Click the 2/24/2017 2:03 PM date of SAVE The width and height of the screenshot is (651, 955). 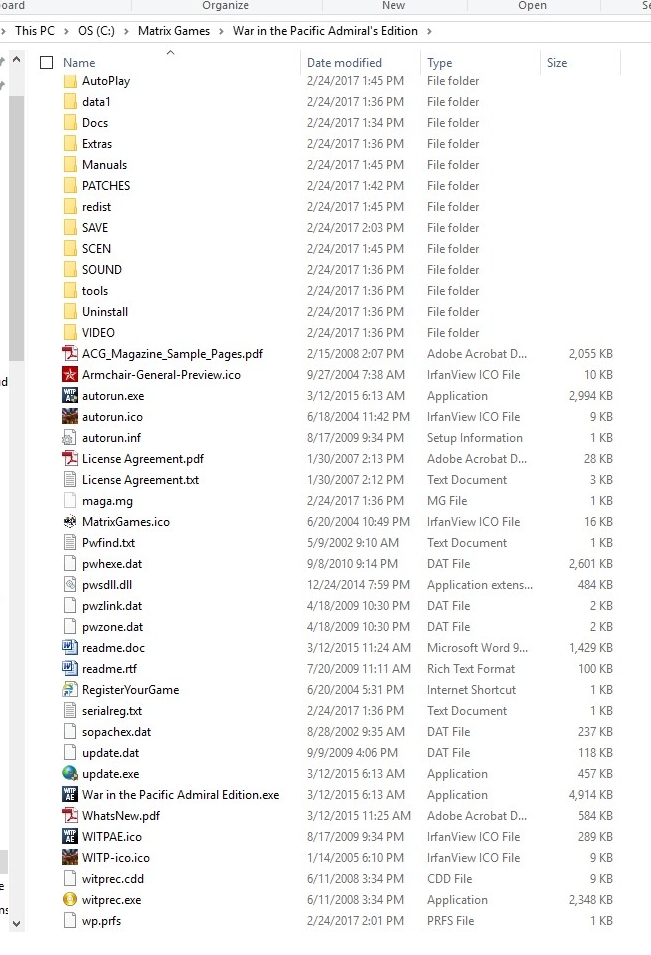coord(355,228)
